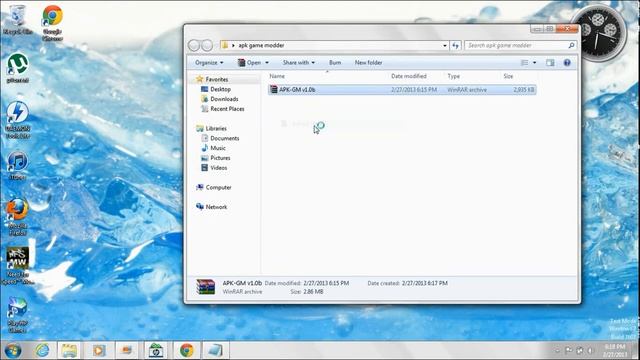Open the Play HP Games desktop icon
The image size is (640, 360).
tap(18, 314)
